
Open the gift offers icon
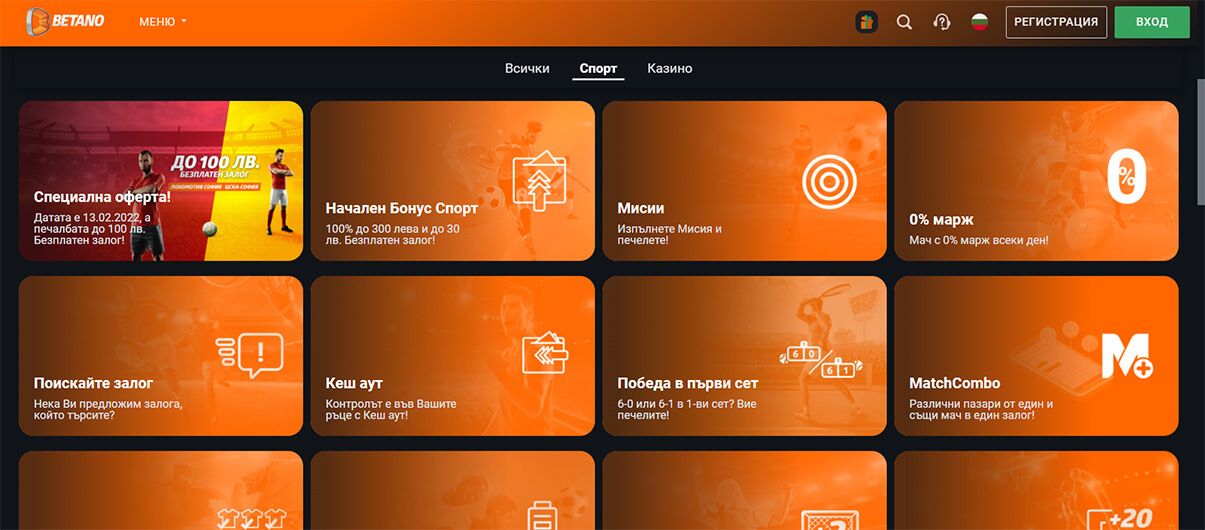867,22
